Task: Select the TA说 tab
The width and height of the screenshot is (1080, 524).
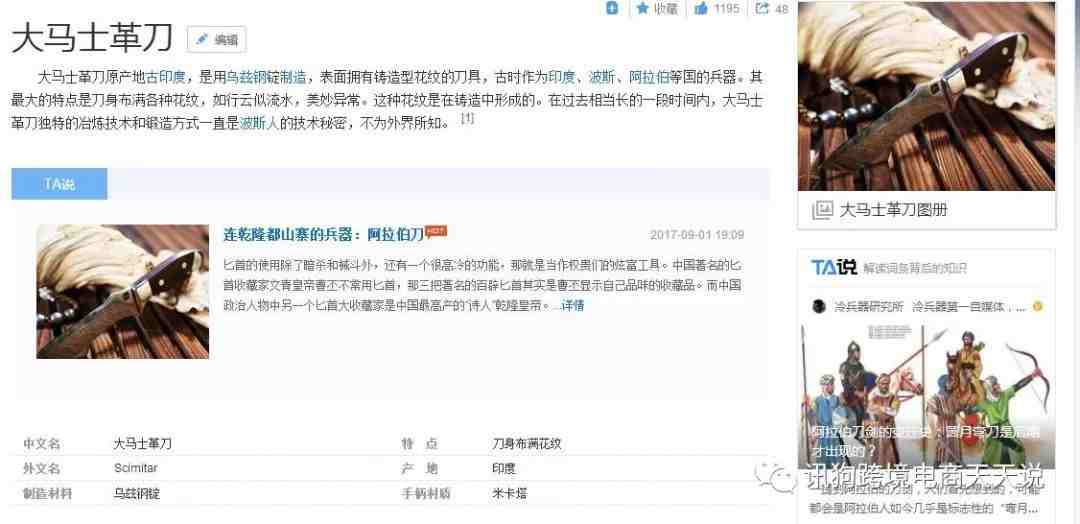Action: coord(59,184)
